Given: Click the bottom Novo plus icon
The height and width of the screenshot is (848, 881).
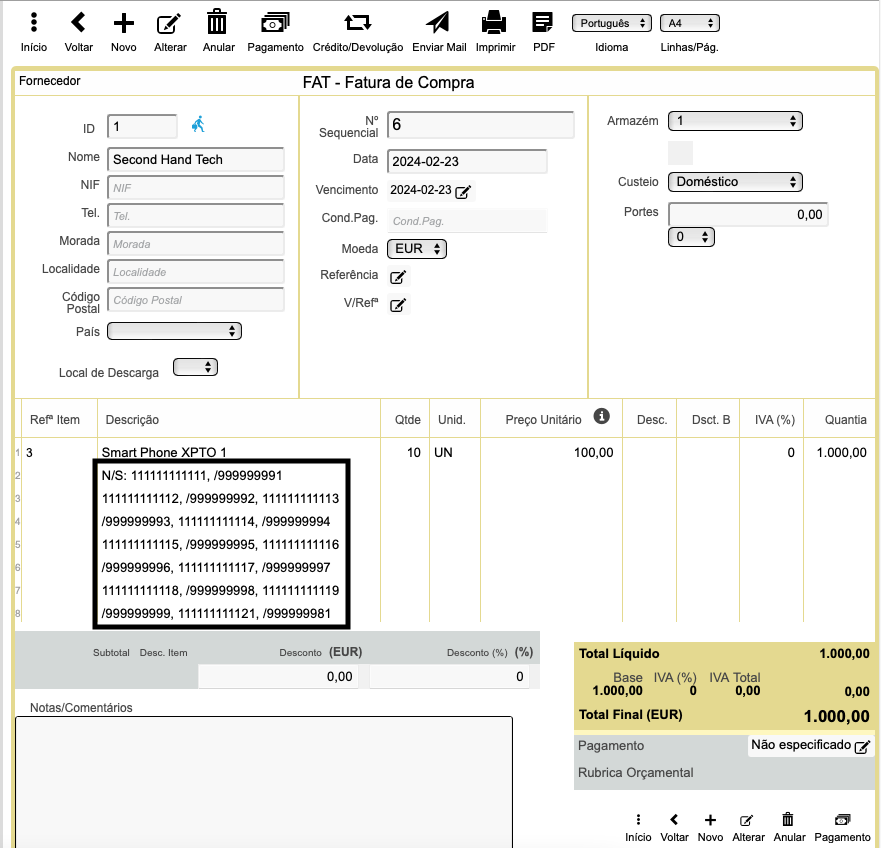Looking at the screenshot, I should 710,820.
